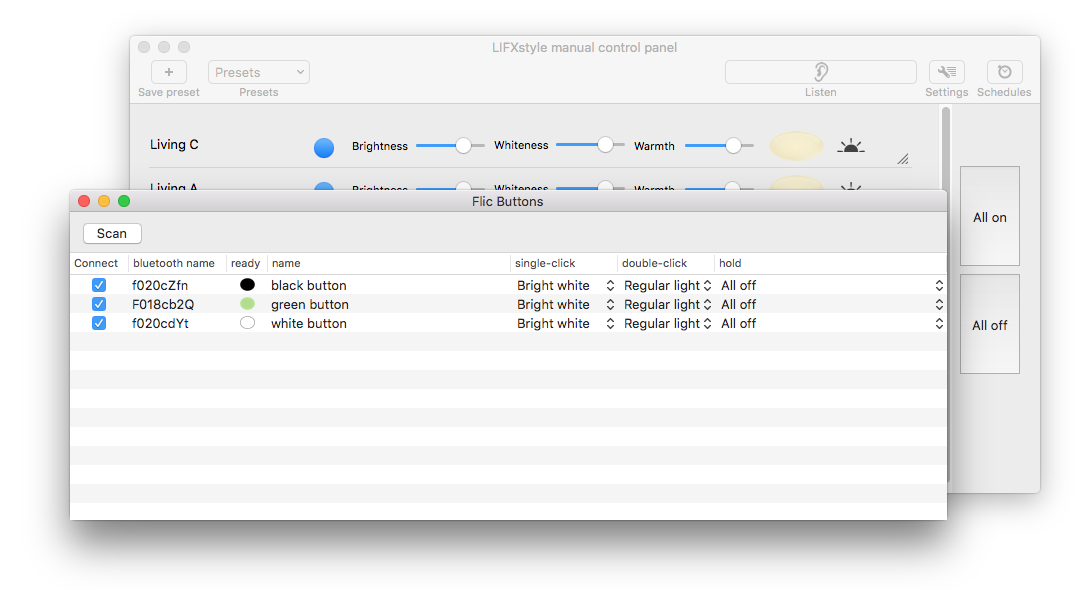Image resolution: width=1088 pixels, height=590 pixels.
Task: Open single-click dropdown for white button
Action: 566,323
